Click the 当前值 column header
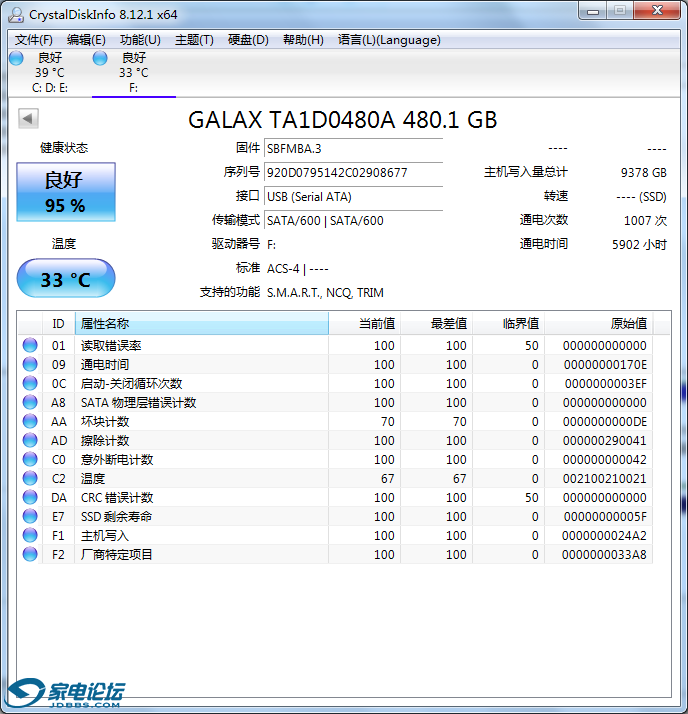 365,323
